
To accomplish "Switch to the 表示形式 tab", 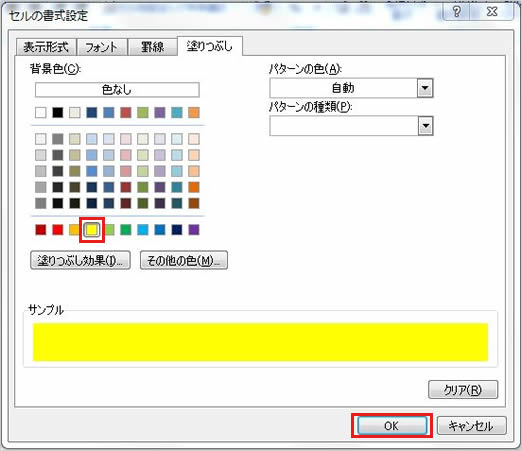I will coord(46,47).
